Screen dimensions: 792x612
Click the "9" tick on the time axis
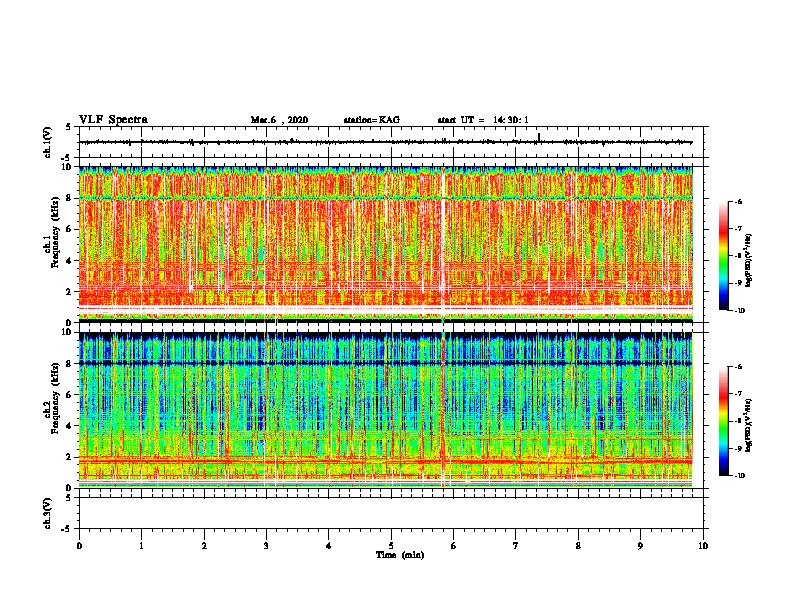coord(640,545)
